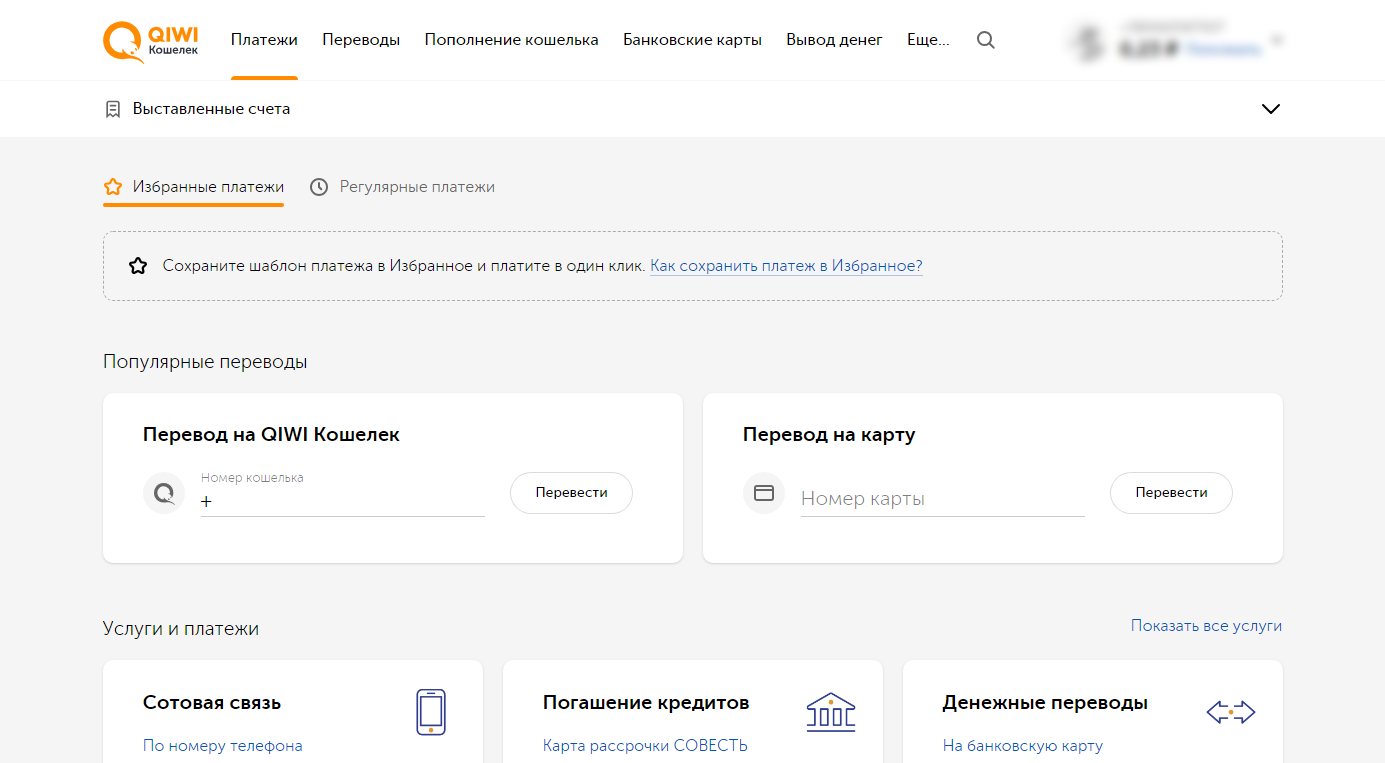Click the bookmark icon next to Выставленные счета
This screenshot has height=763, width=1385.
pos(113,108)
